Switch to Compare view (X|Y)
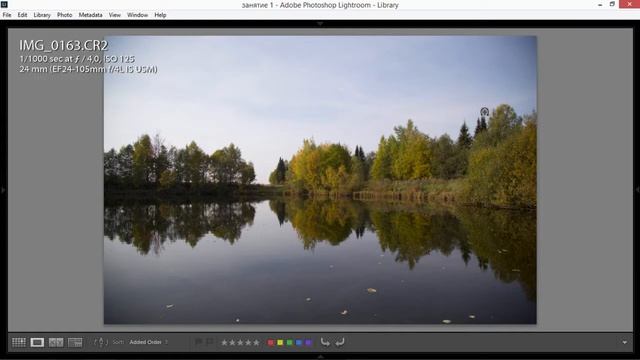 tap(56, 342)
